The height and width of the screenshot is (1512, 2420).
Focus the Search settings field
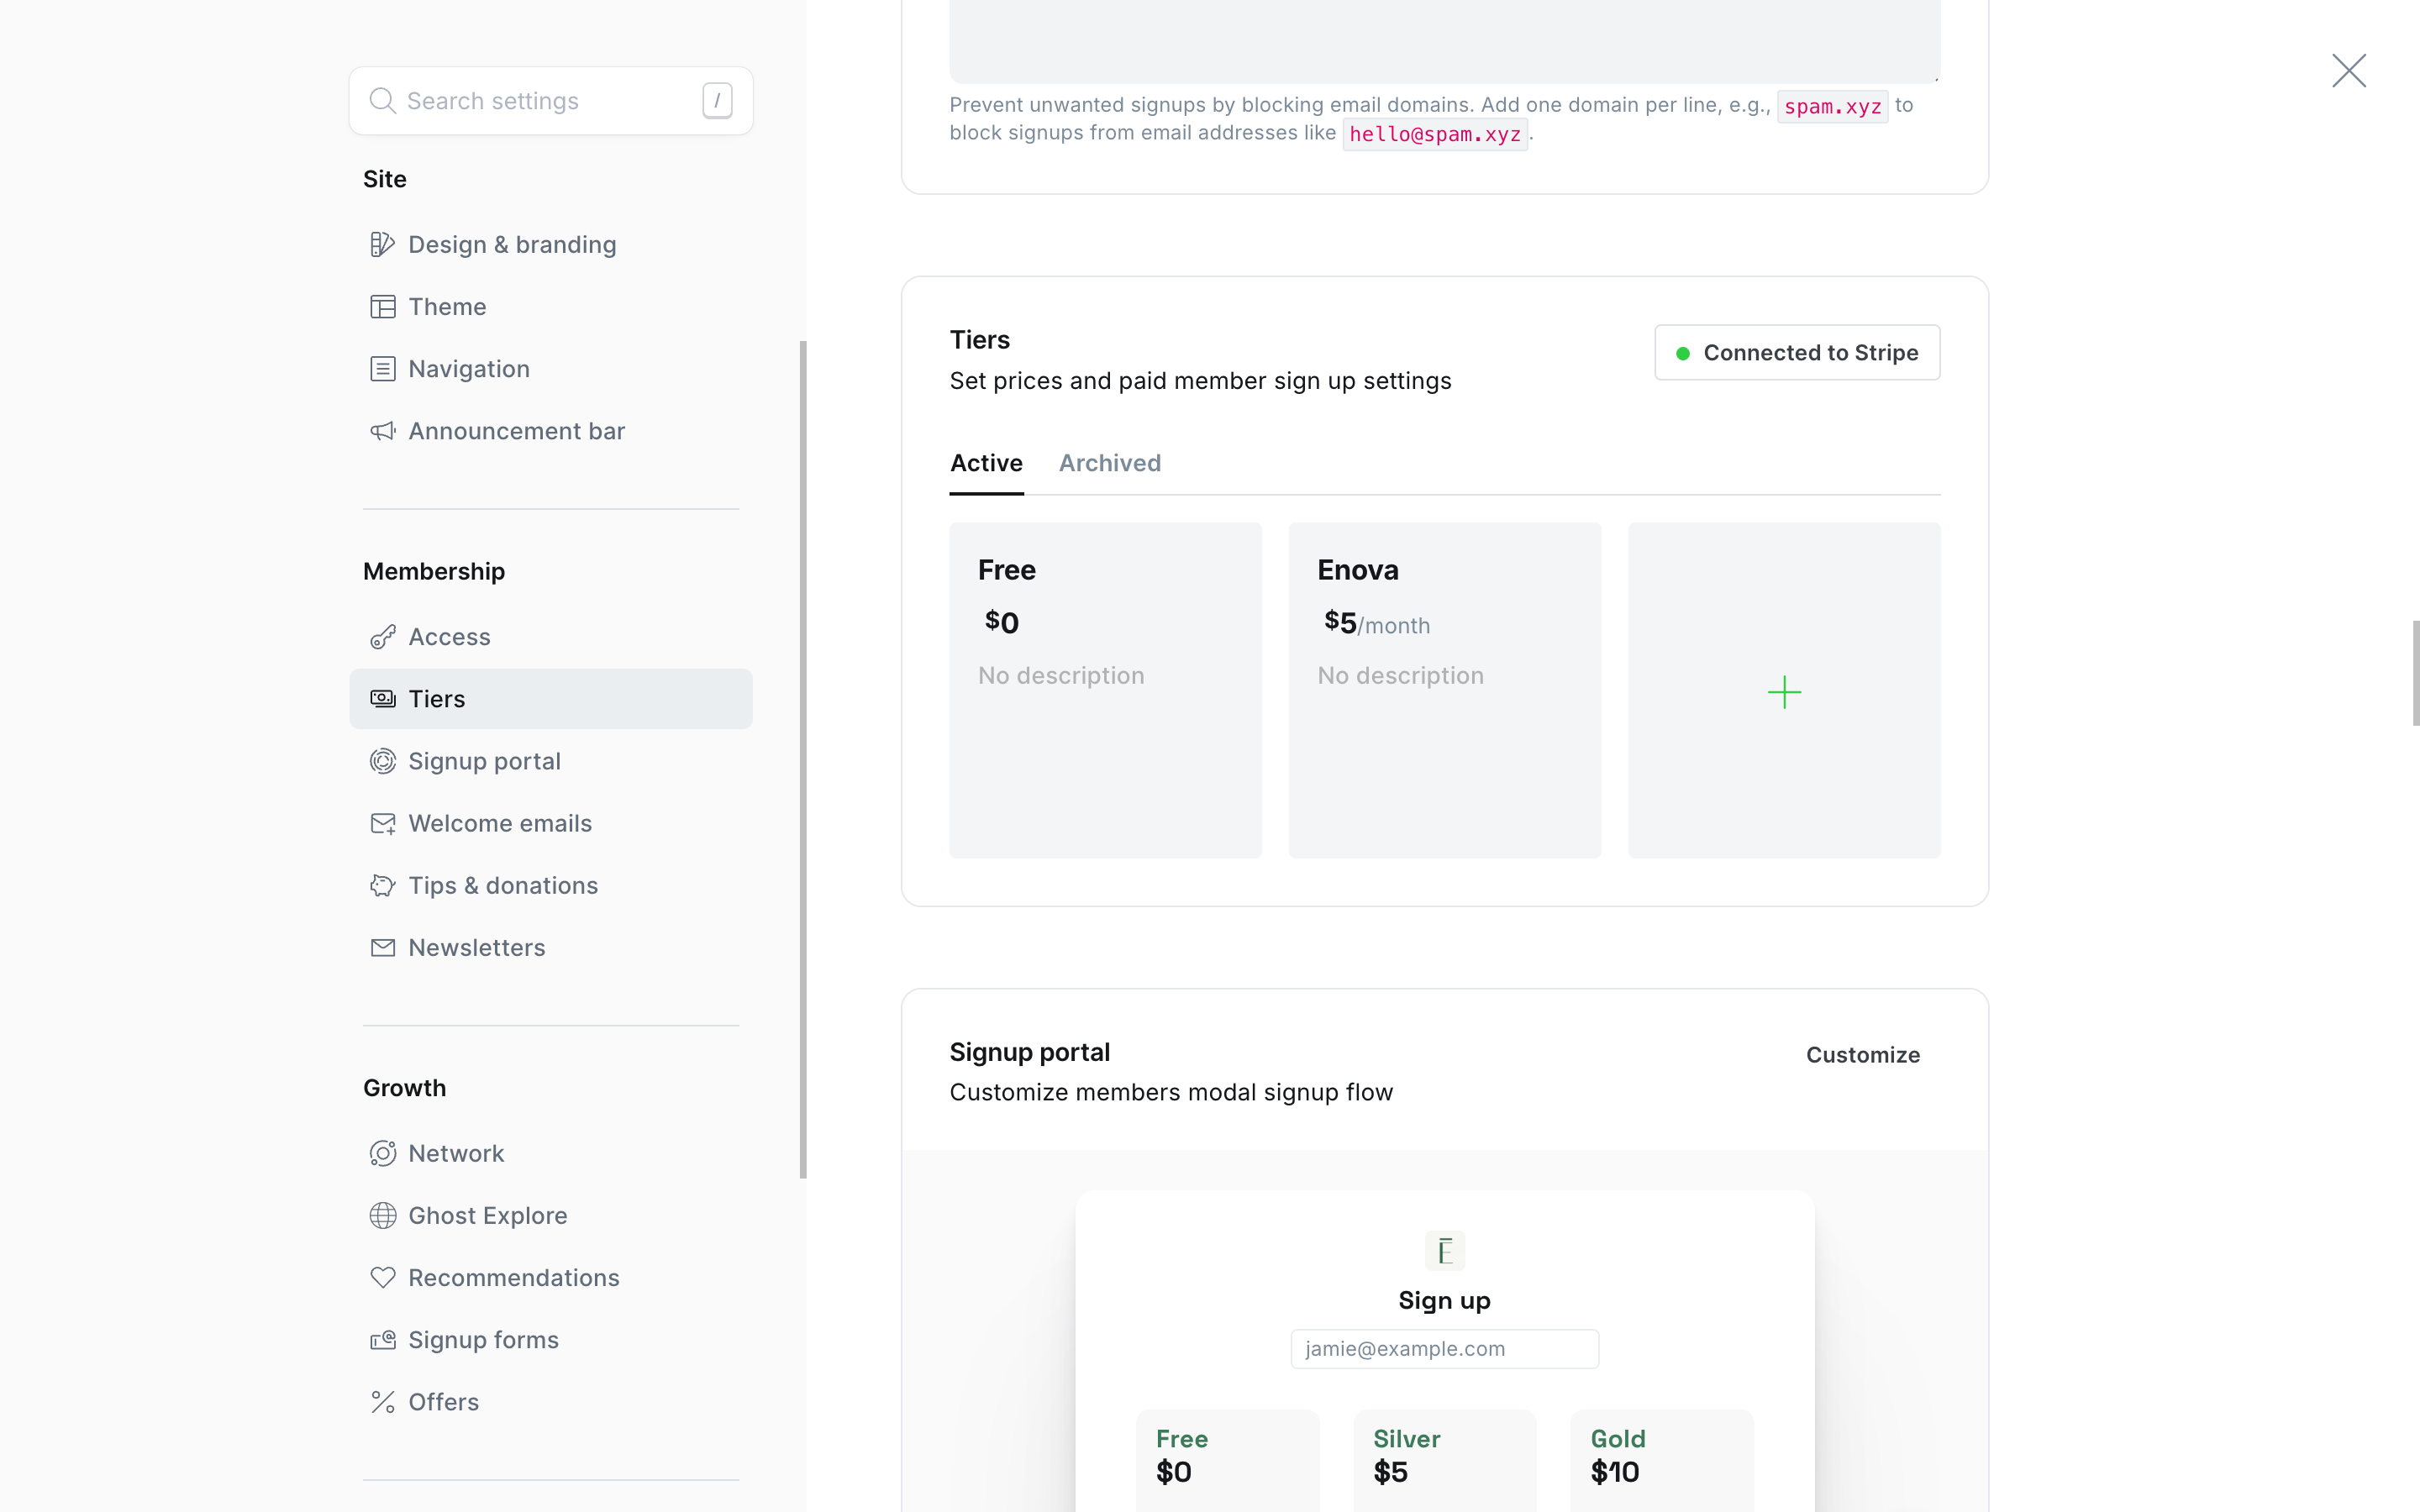[551, 101]
